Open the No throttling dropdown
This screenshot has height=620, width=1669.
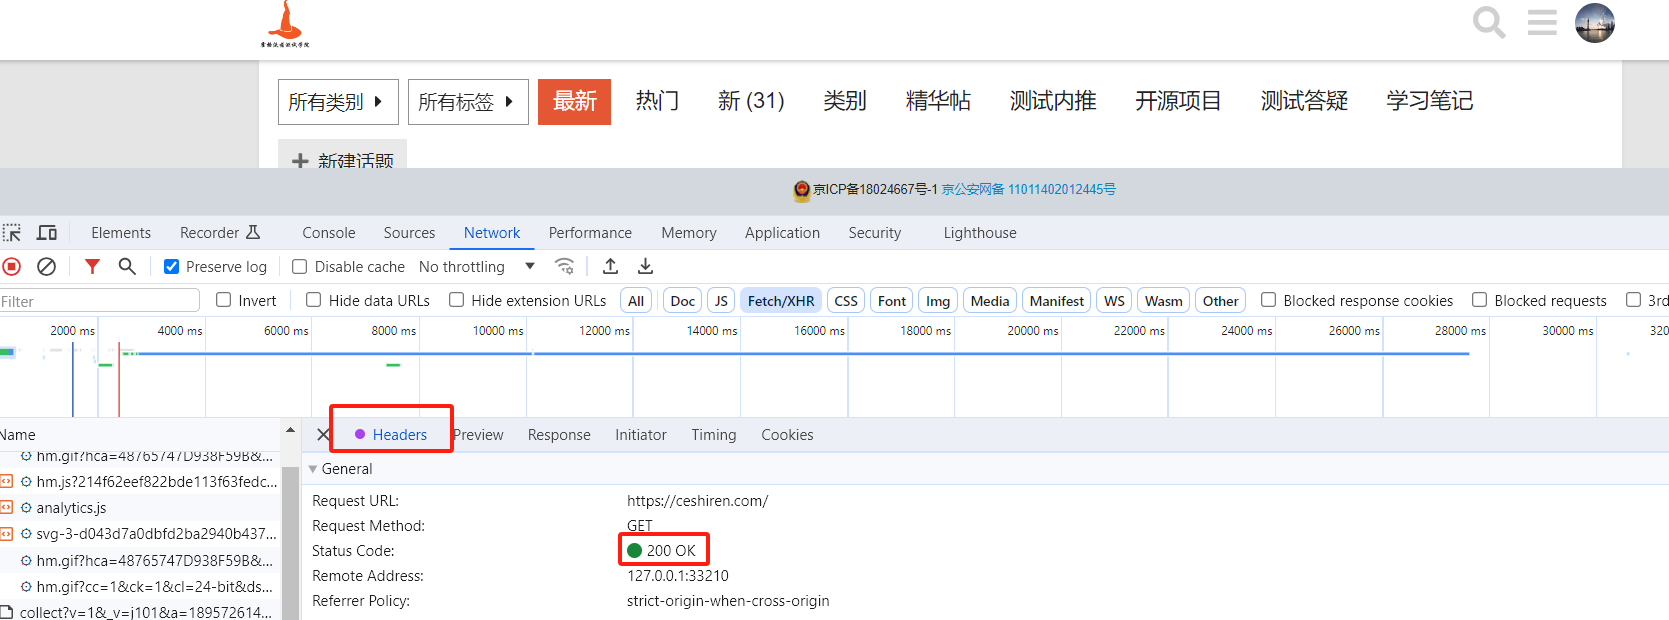477,267
